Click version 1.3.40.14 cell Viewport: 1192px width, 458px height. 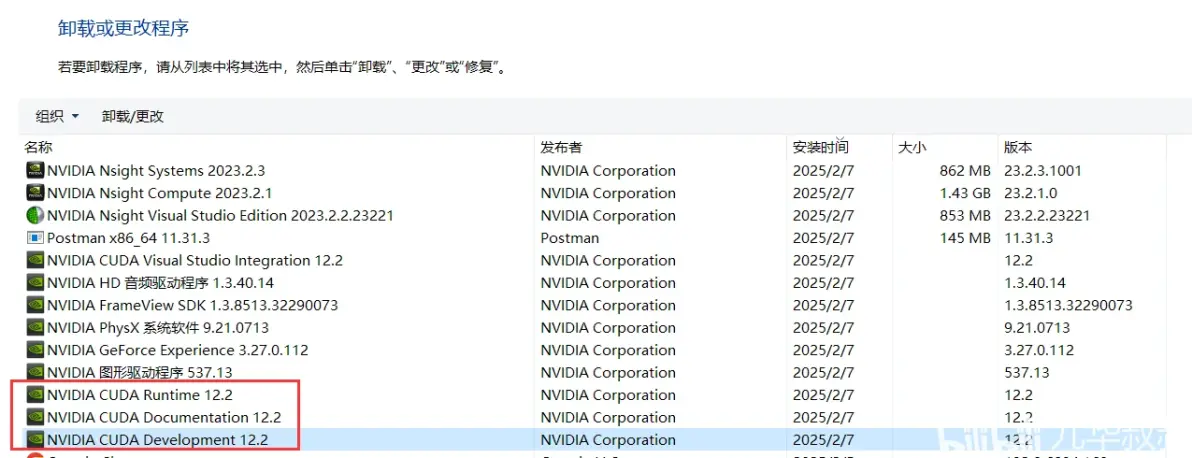tap(1034, 283)
